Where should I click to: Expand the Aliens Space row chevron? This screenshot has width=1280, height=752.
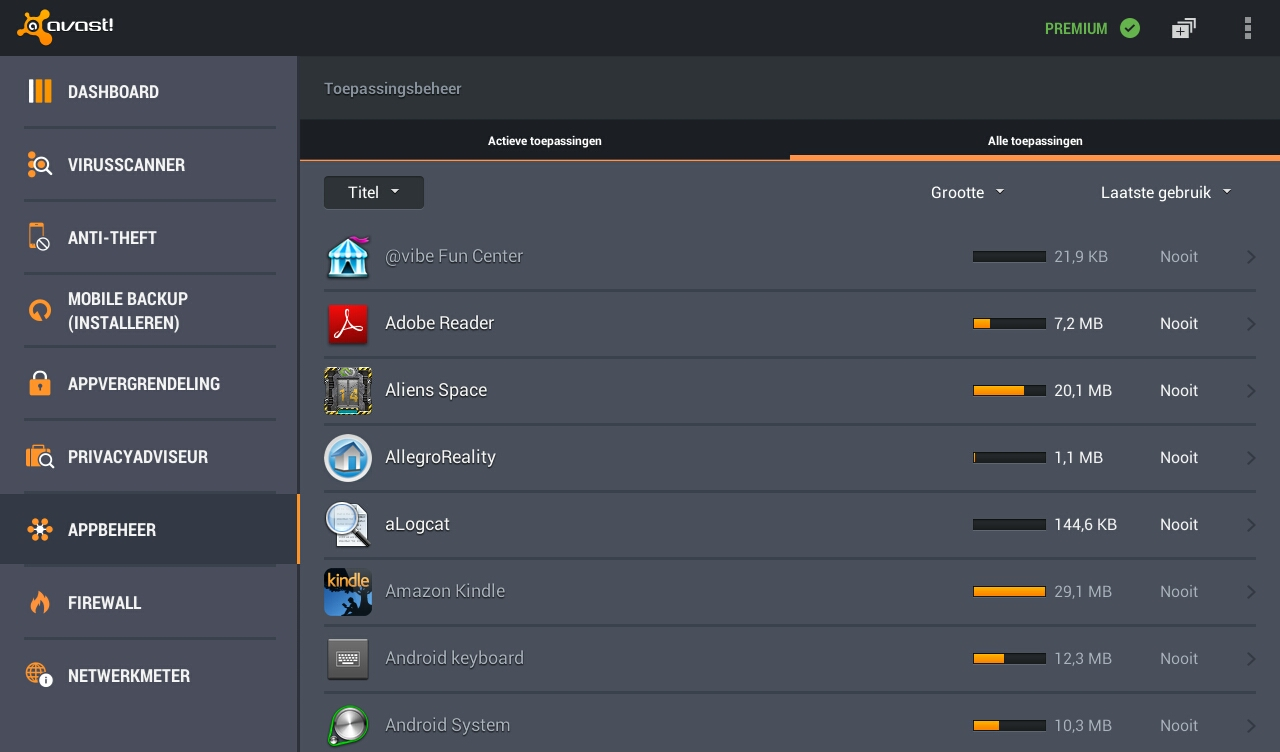click(x=1251, y=391)
